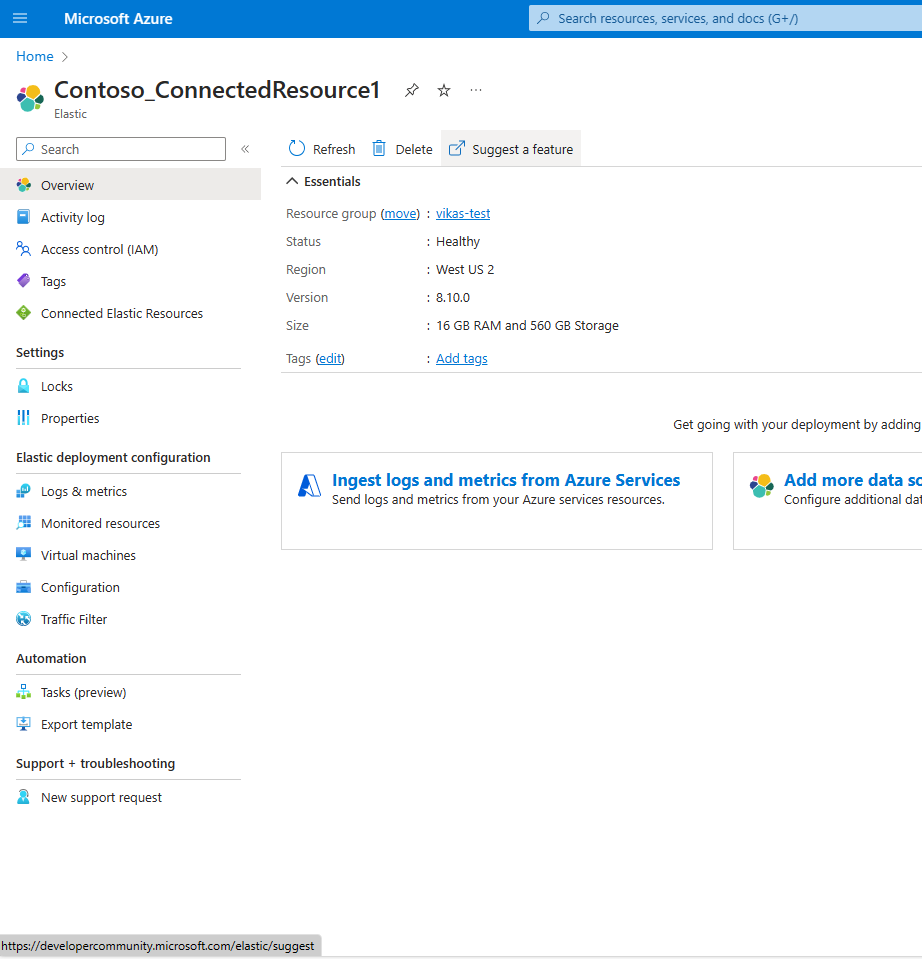Click the sidebar menu Search field
922x959 pixels.
click(121, 149)
